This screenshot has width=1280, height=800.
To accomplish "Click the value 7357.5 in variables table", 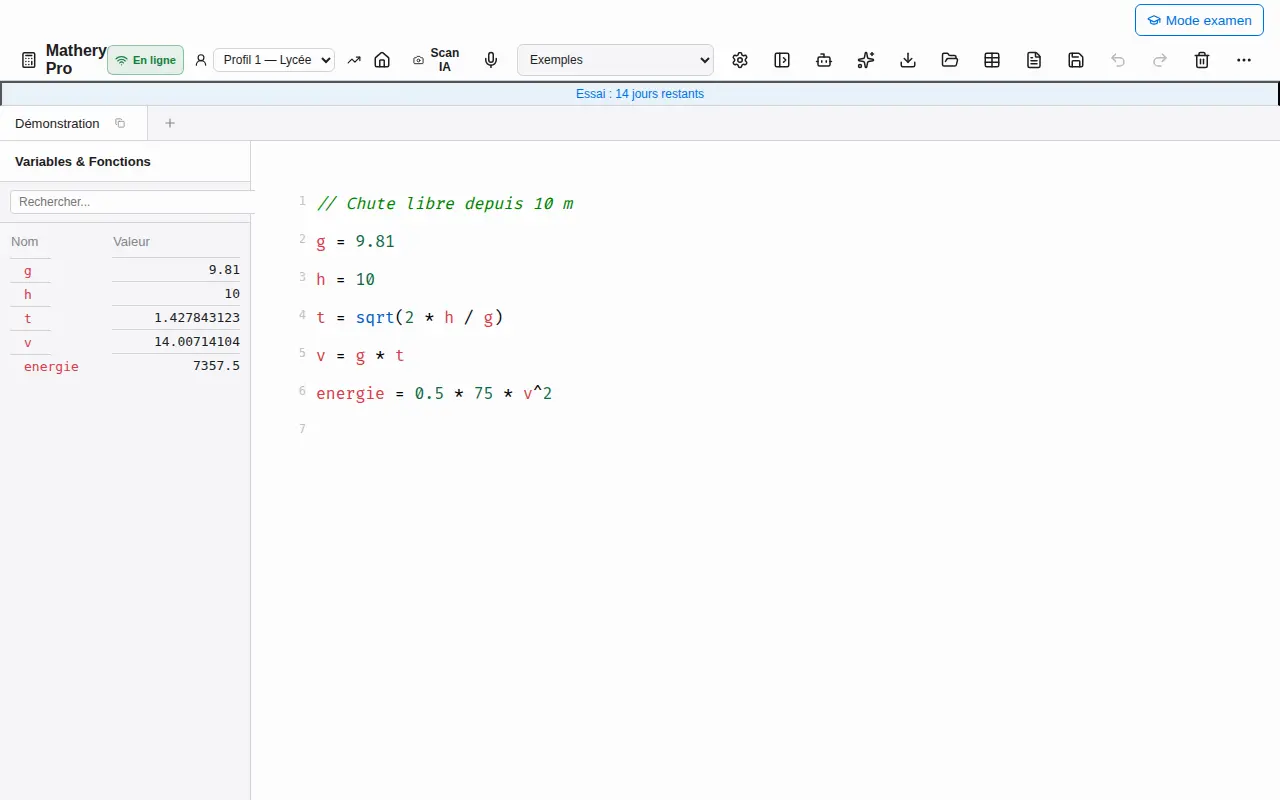I will 216,366.
